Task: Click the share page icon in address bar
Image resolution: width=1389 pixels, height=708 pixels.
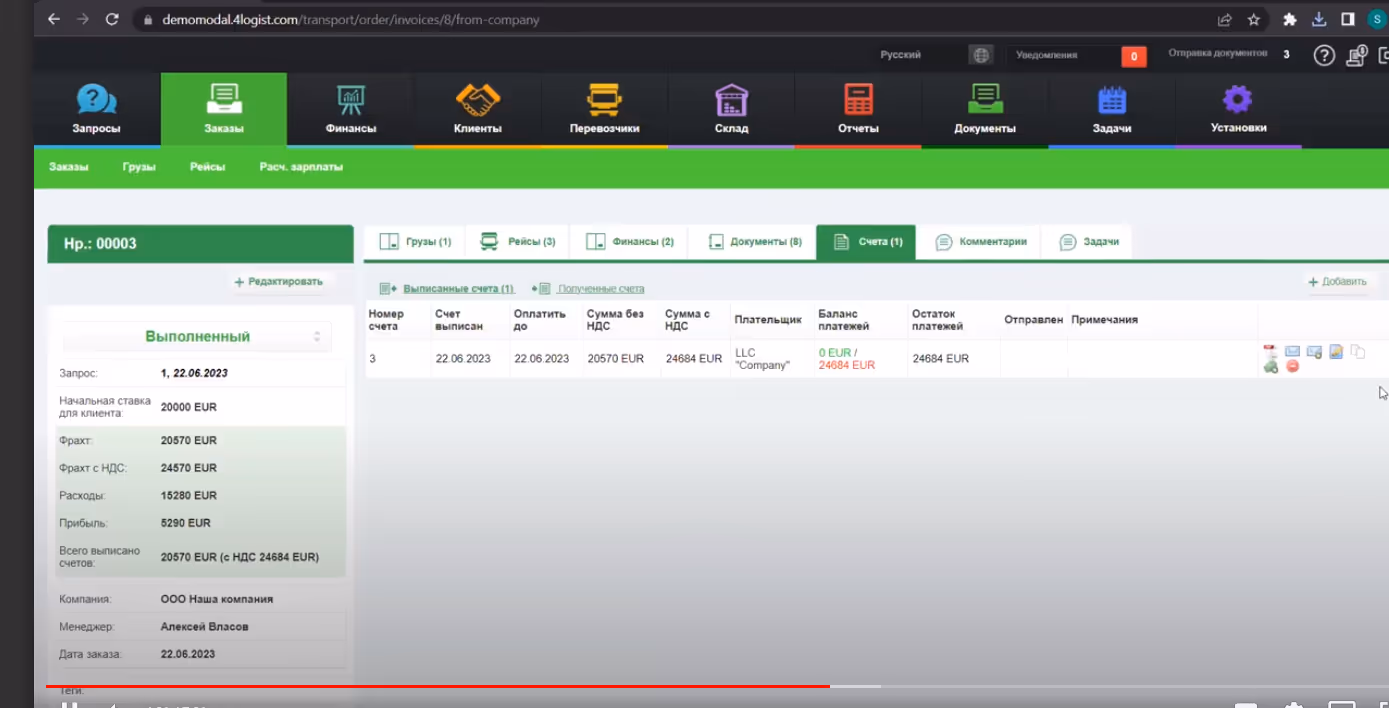Action: click(x=1224, y=19)
